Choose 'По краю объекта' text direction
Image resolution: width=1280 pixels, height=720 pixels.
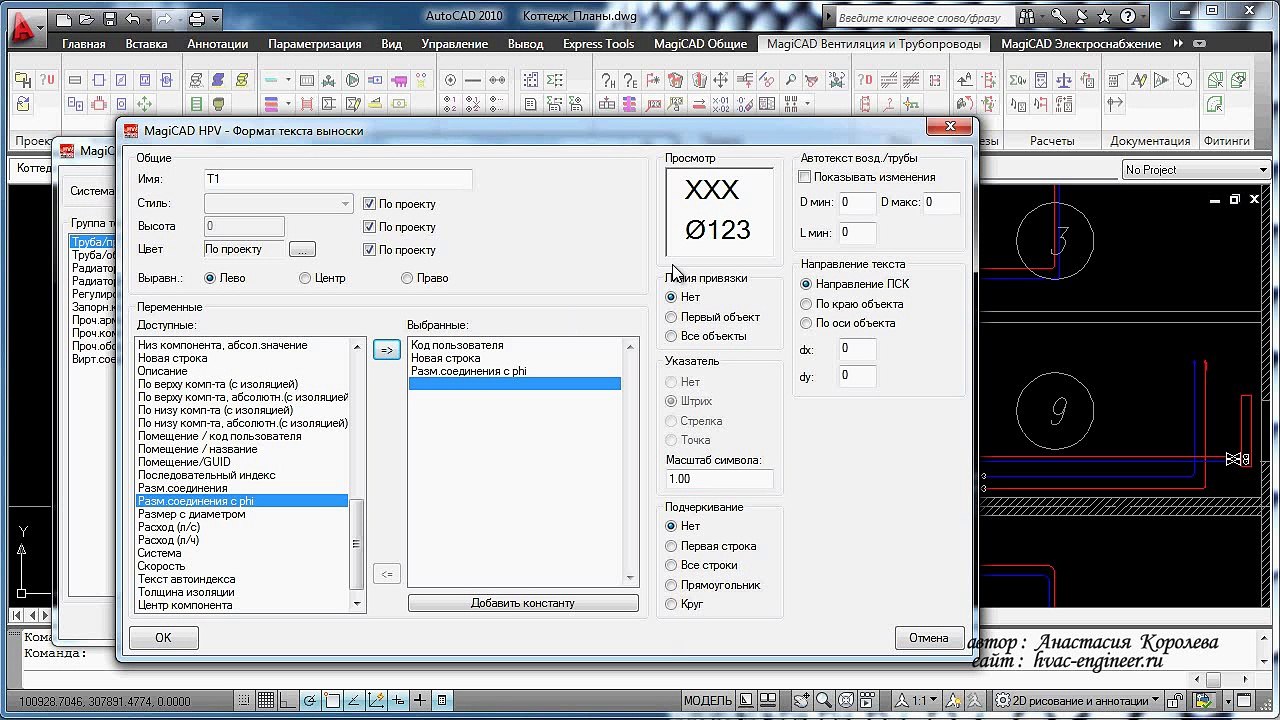(806, 304)
